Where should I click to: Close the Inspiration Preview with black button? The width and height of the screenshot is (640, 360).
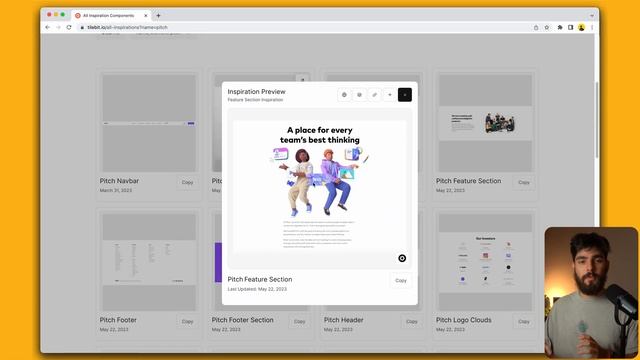click(404, 95)
